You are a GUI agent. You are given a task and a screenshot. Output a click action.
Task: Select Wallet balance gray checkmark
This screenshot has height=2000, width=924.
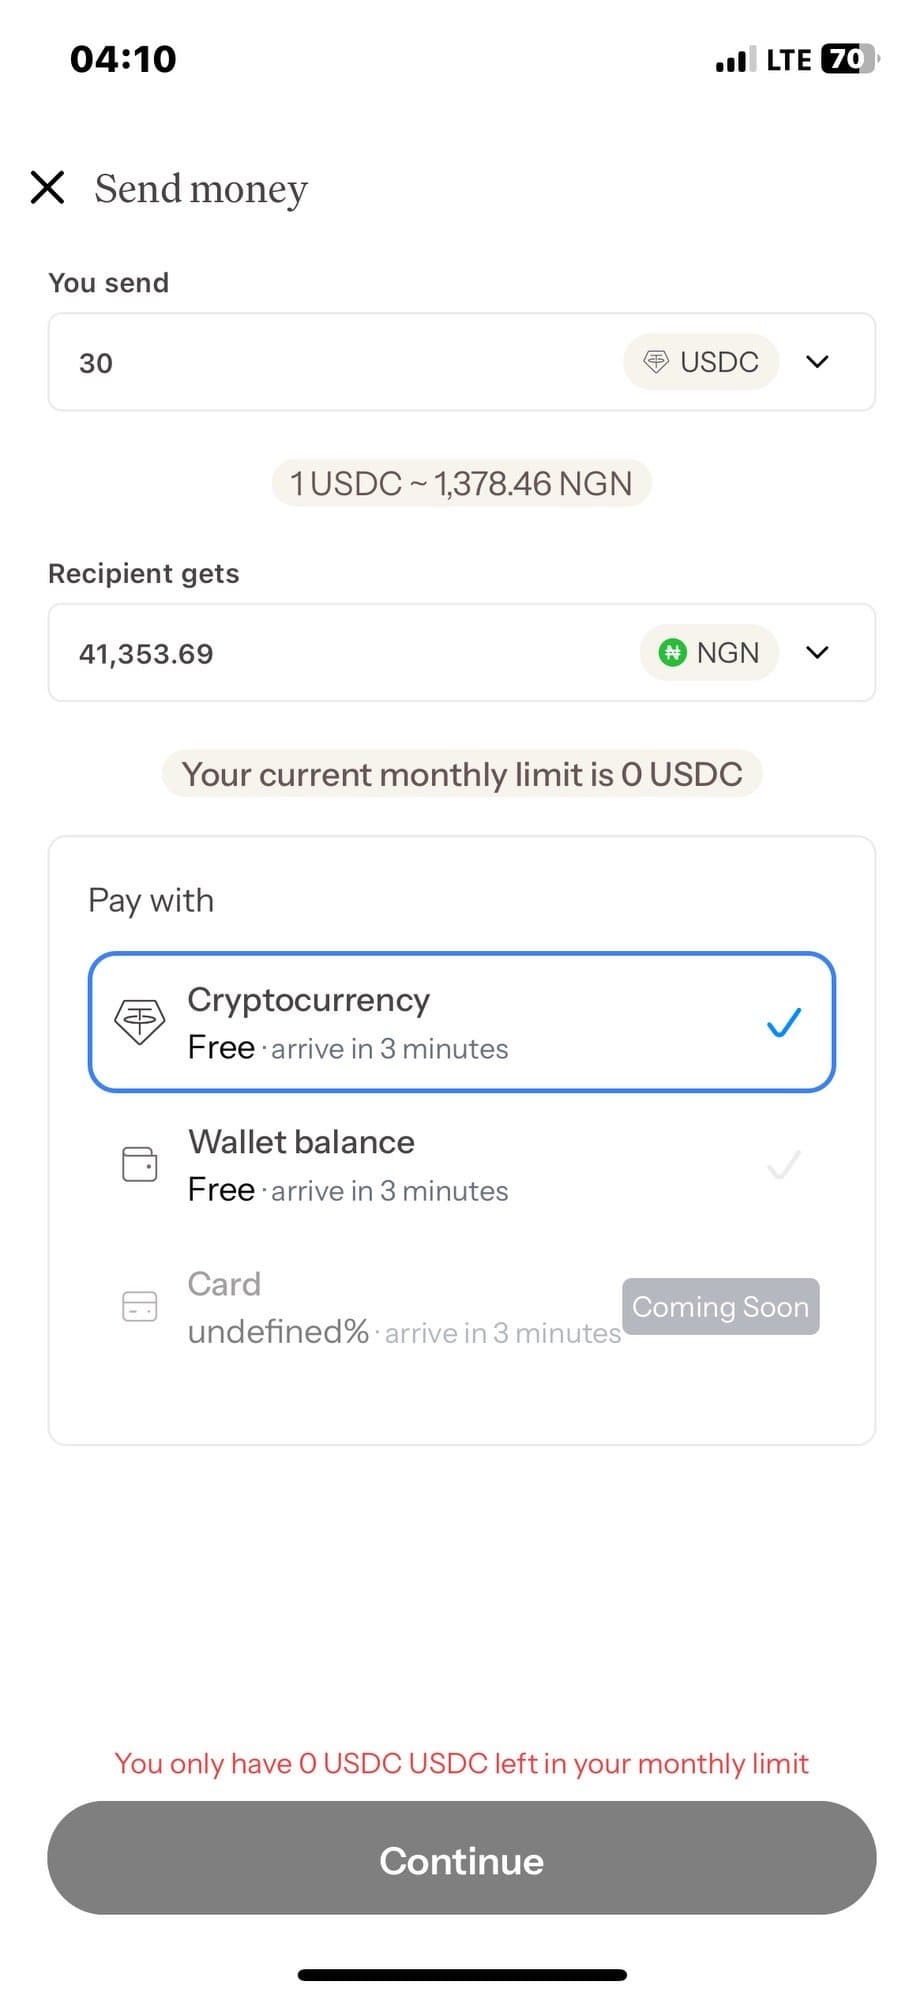coord(783,1164)
